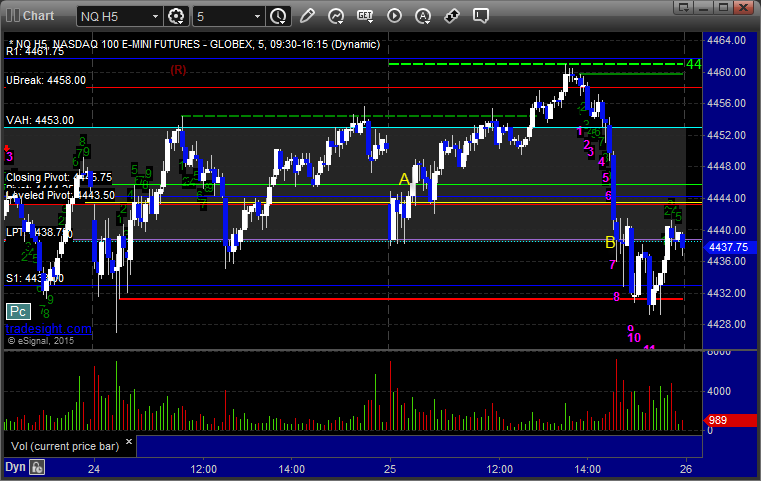Open the chart studies icon menu
The image size is (761, 481).
[336, 16]
